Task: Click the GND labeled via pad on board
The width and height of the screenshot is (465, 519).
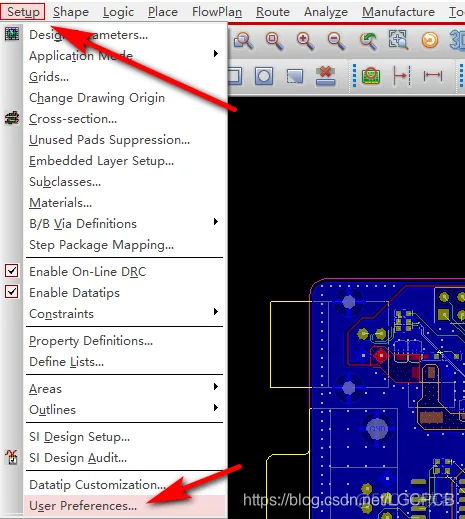Action: (x=377, y=428)
